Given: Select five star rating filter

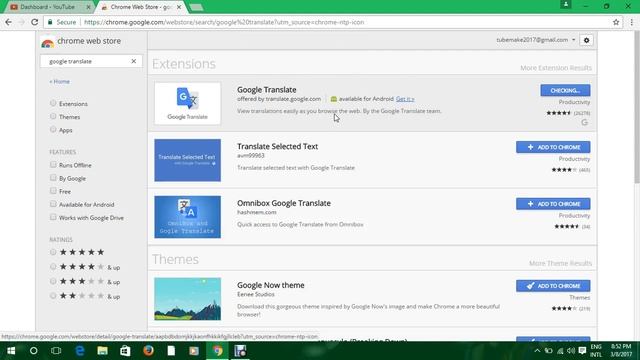Looking at the screenshot, I should click(53, 252).
